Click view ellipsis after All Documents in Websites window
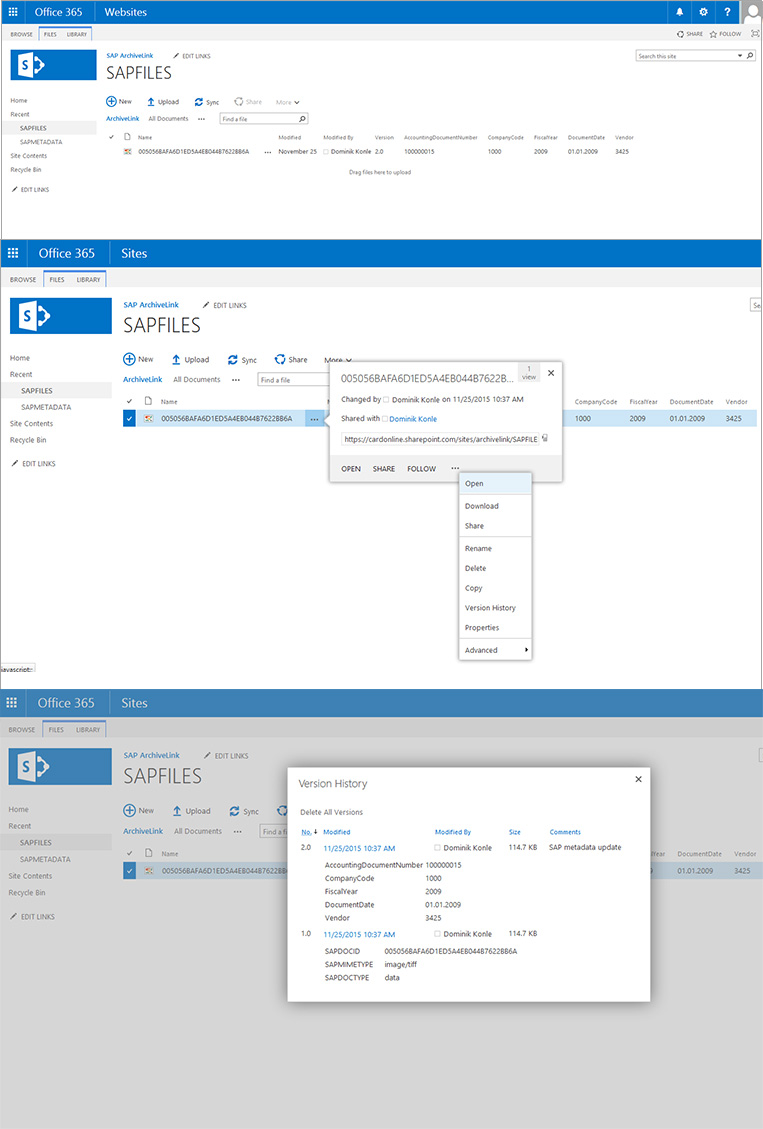763x1129 pixels. 202,119
